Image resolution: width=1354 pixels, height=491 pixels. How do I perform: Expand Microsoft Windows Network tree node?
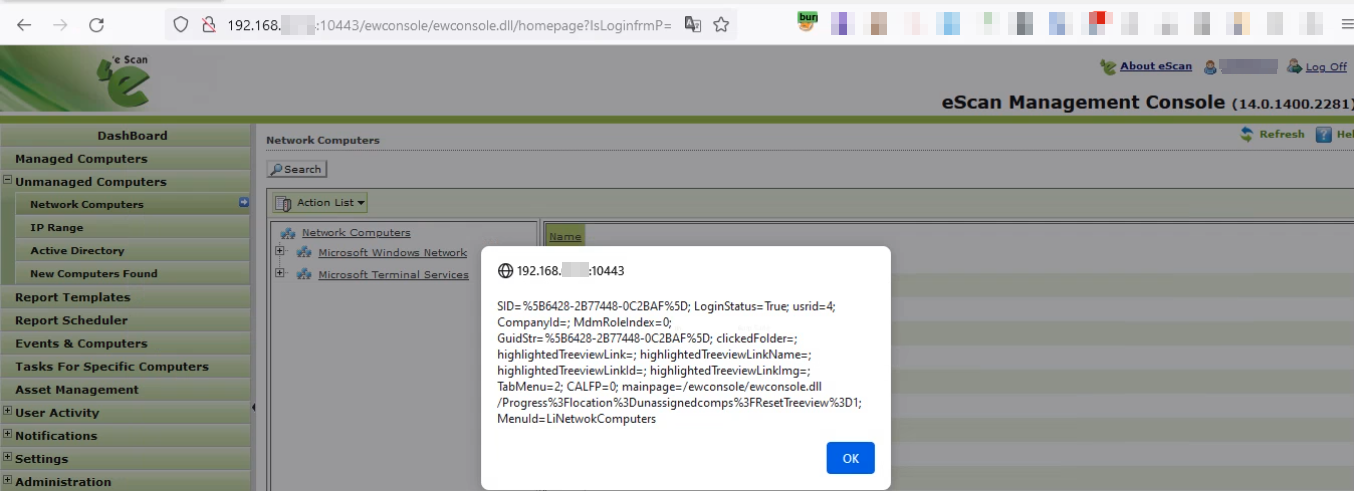pos(280,252)
